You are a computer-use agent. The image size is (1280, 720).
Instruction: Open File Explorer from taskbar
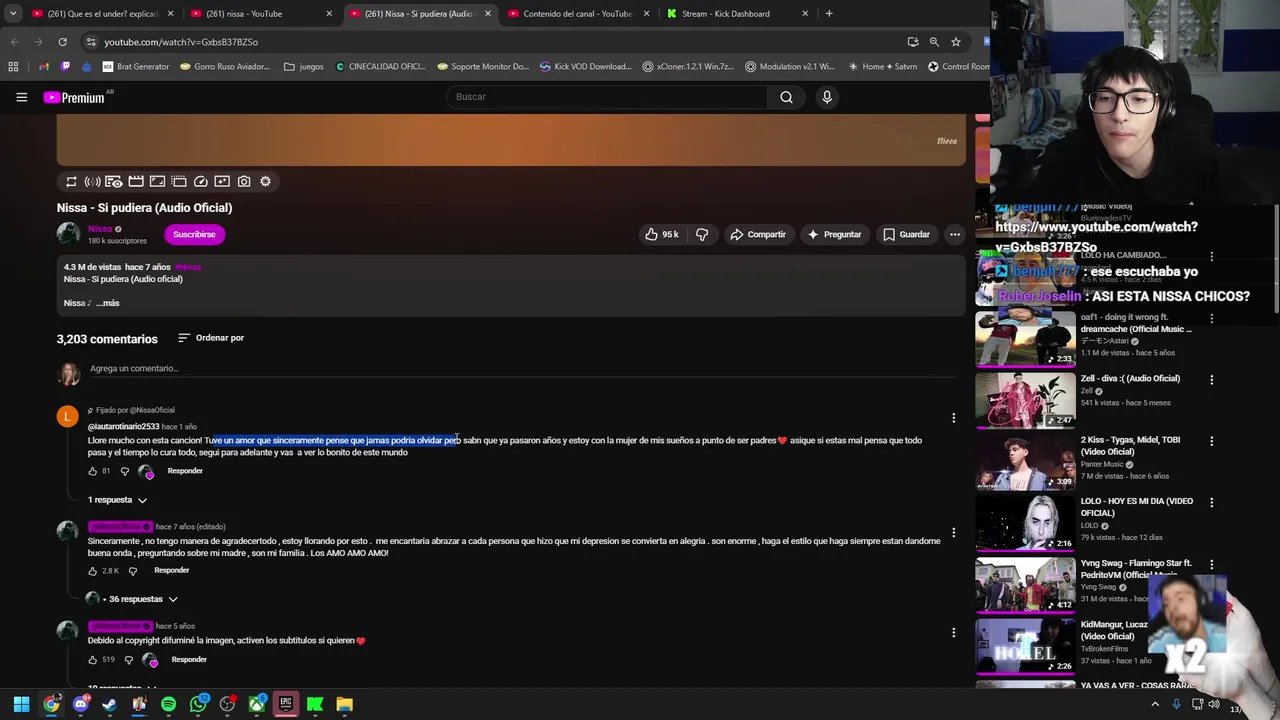pyautogui.click(x=344, y=704)
